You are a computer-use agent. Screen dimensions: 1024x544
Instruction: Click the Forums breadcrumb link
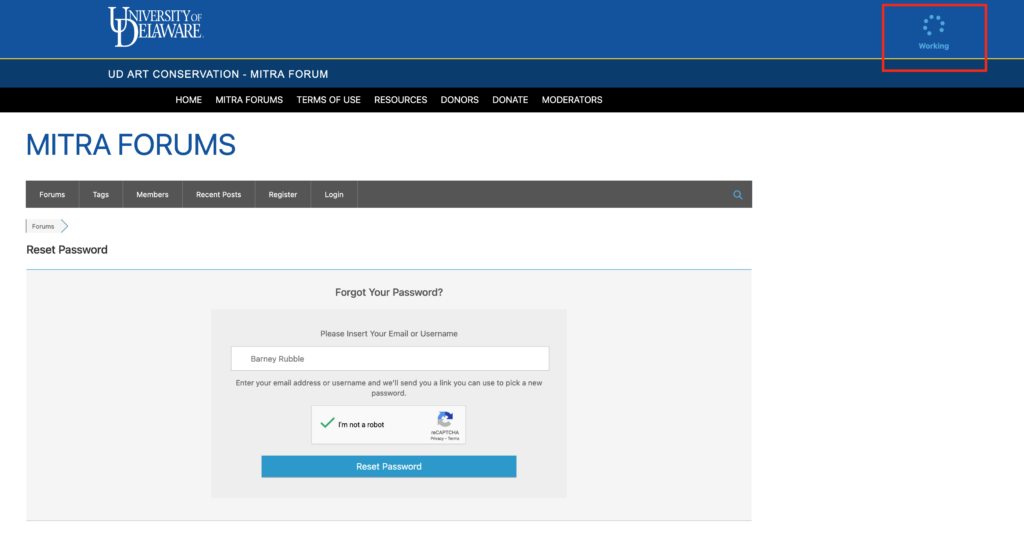coord(43,227)
